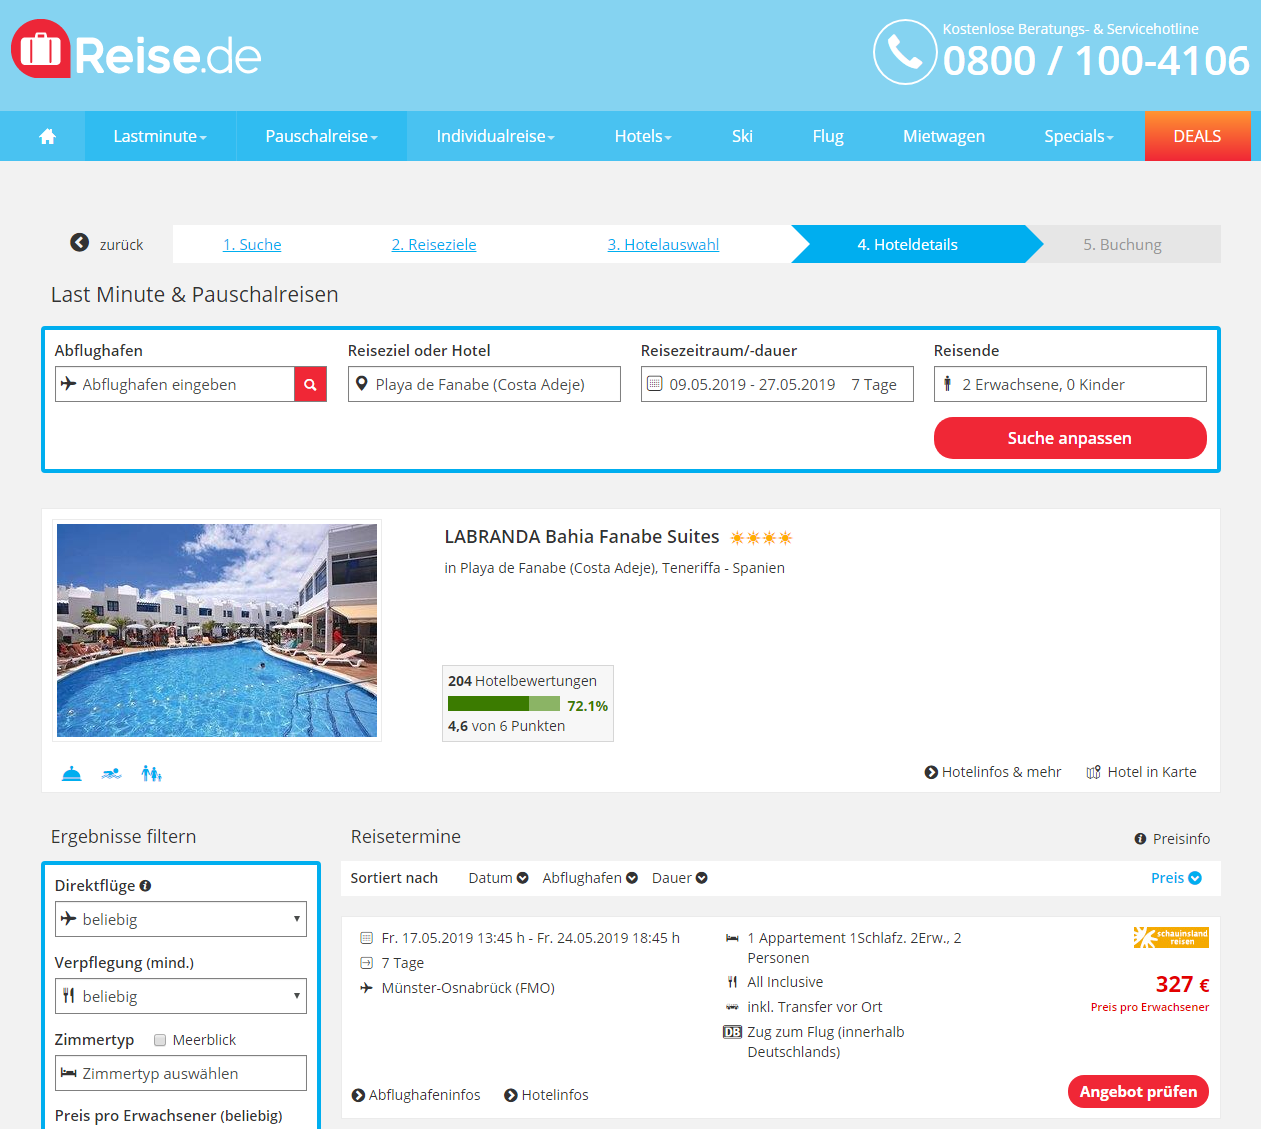1261x1129 pixels.
Task: Open the Mietwagen menu item
Action: click(944, 136)
